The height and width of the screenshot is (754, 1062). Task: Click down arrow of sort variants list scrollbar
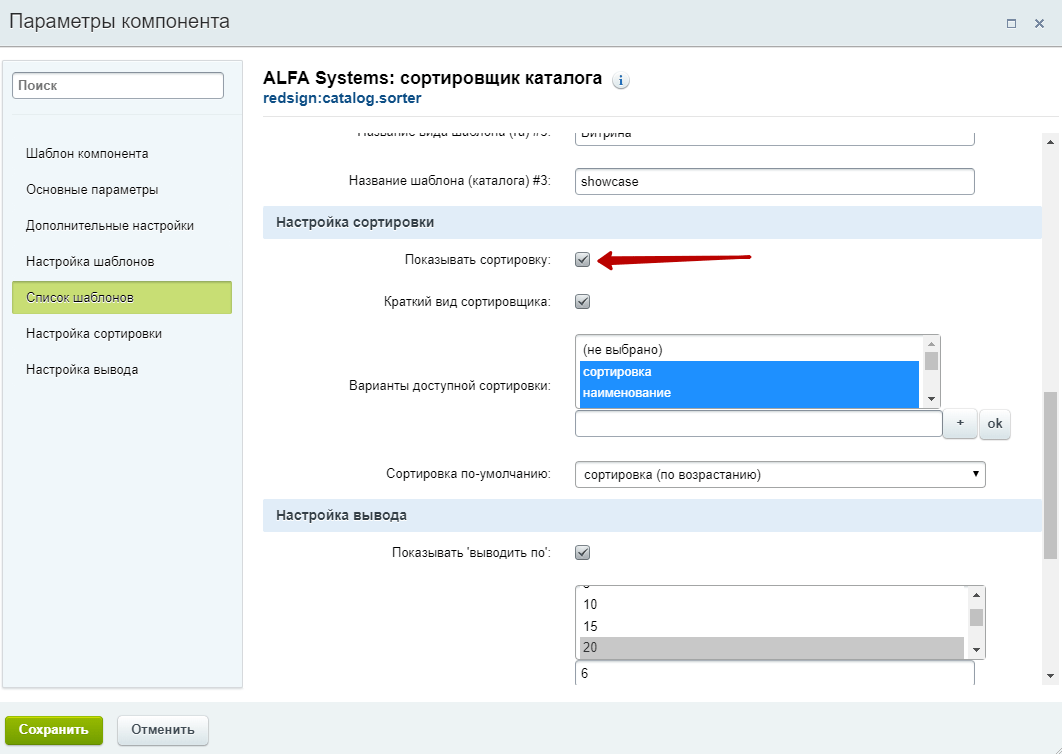pyautogui.click(x=931, y=399)
